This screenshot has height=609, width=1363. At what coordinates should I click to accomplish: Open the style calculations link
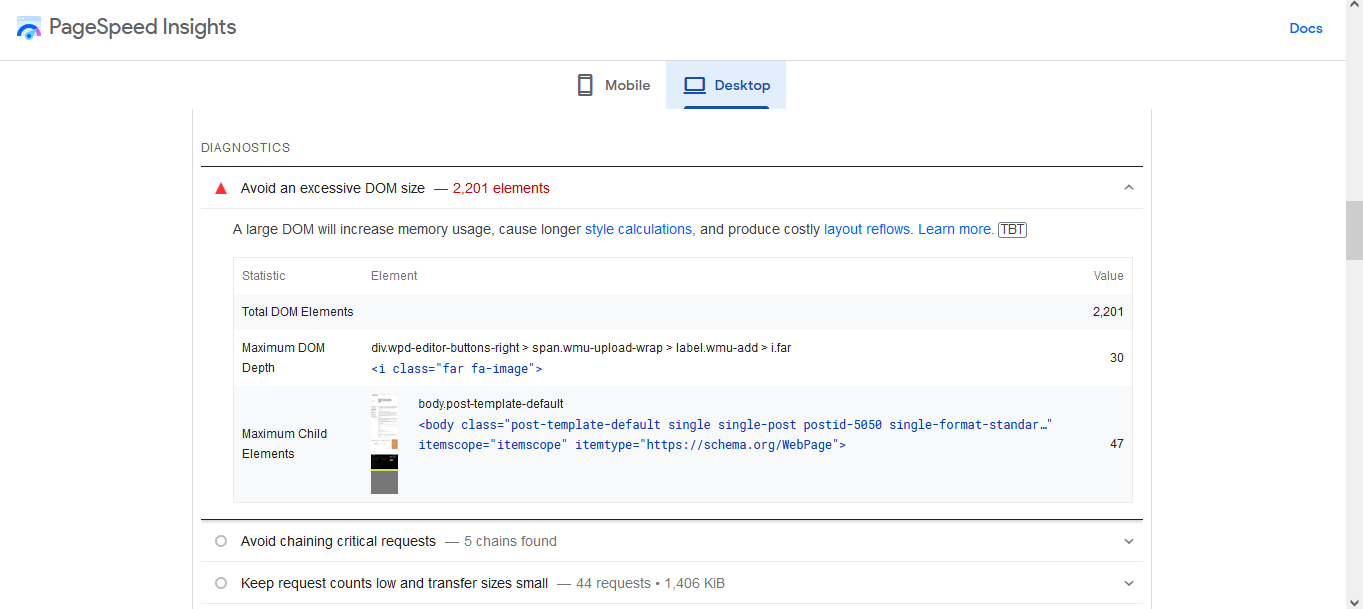tap(639, 229)
